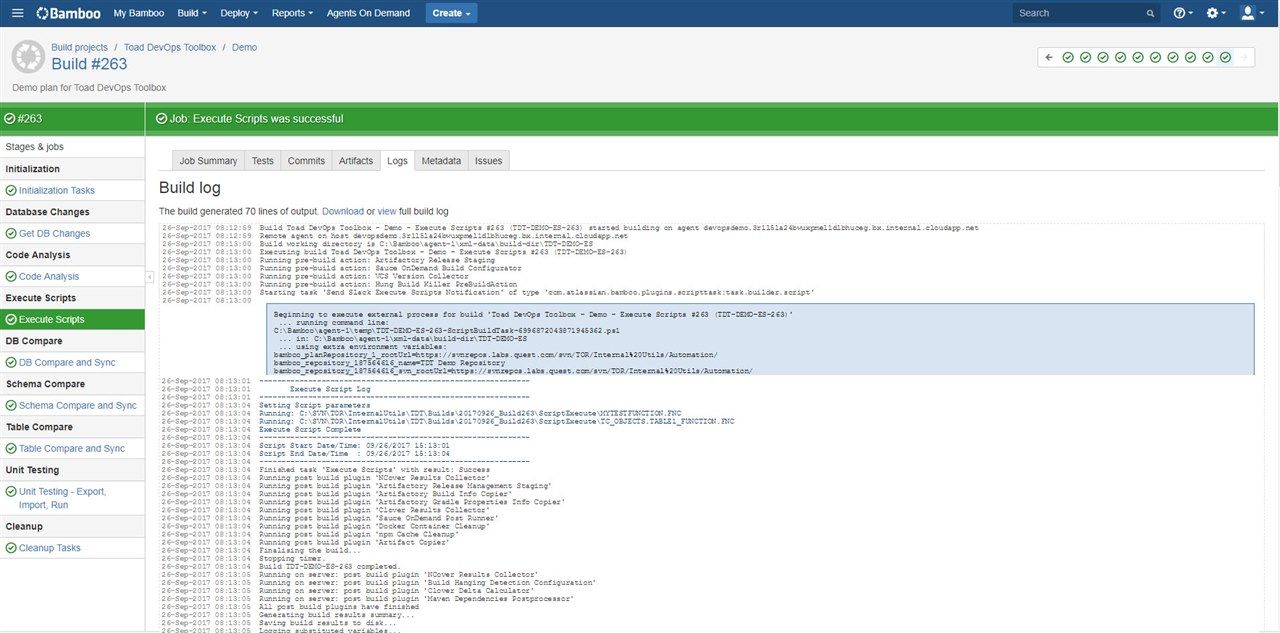The width and height of the screenshot is (1280, 633).
Task: Expand the Deploy dropdown menu
Action: pos(239,13)
